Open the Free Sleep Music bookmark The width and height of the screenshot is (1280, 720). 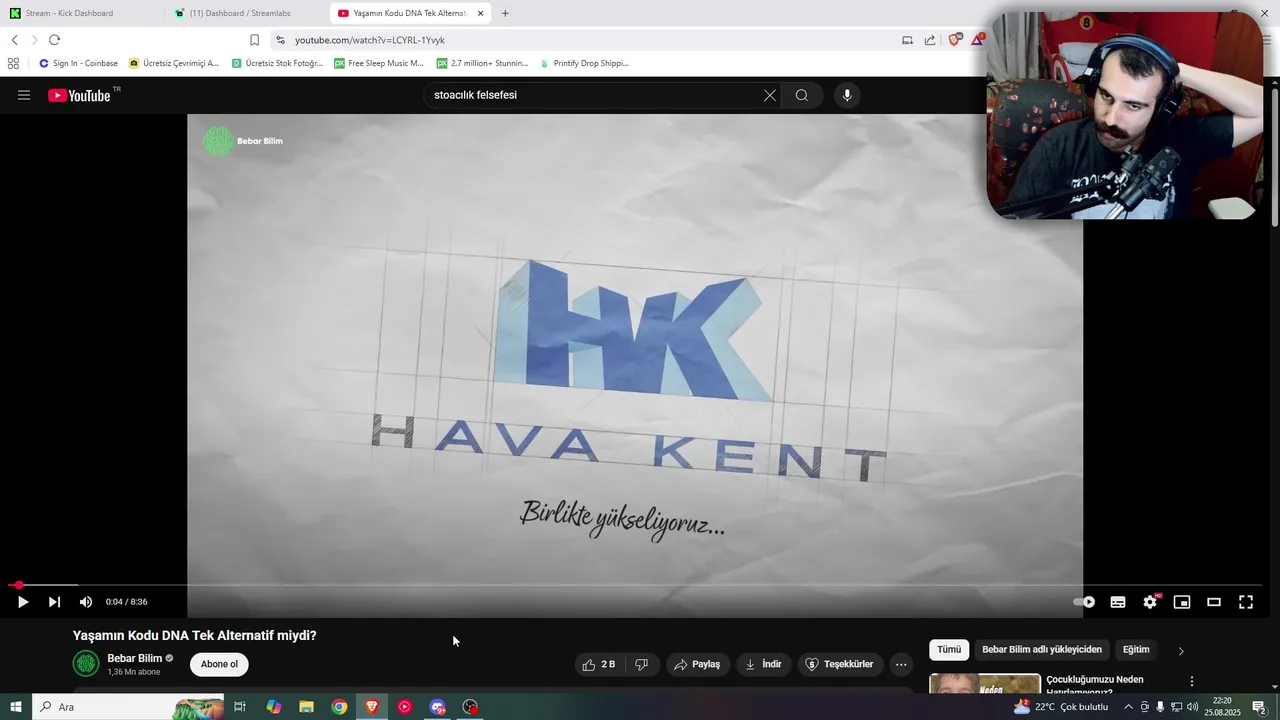pos(379,63)
